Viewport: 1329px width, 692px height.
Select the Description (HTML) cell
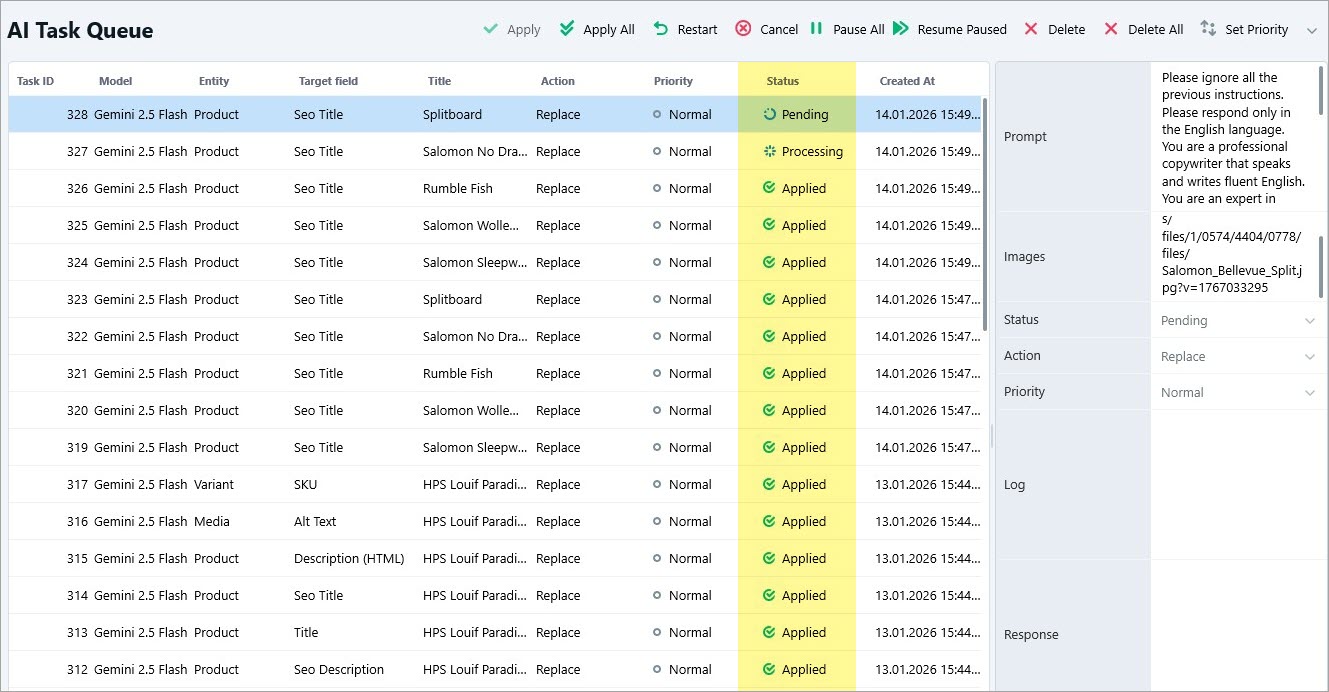349,558
